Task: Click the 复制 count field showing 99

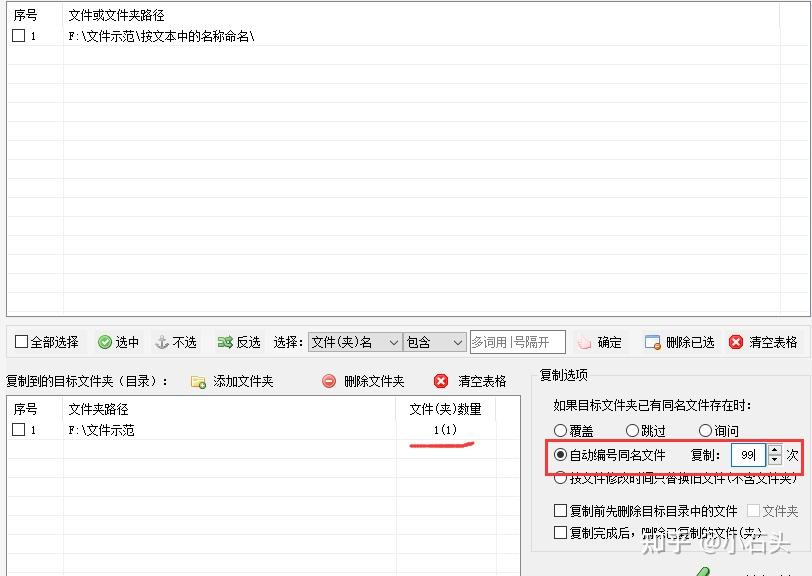Action: tap(748, 455)
